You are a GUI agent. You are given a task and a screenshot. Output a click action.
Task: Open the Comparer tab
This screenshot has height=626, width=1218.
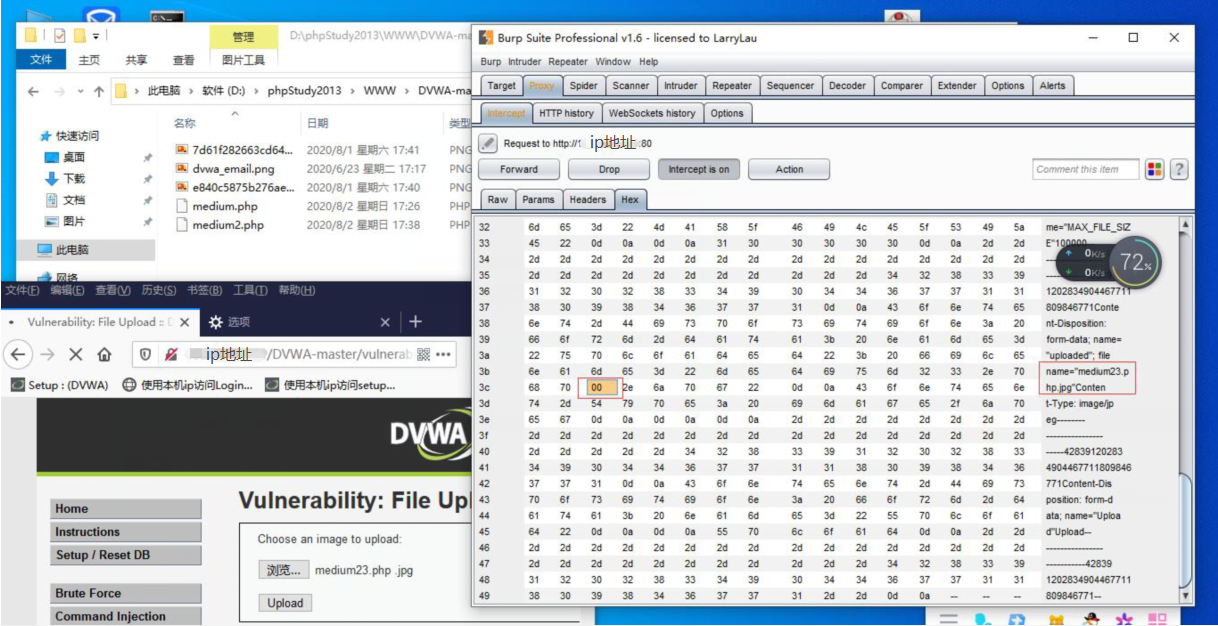coord(901,85)
